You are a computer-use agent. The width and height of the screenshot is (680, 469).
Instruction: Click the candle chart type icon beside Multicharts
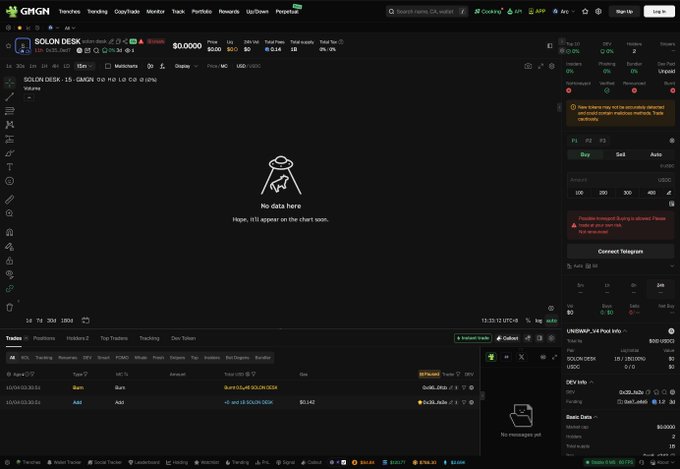coord(150,66)
